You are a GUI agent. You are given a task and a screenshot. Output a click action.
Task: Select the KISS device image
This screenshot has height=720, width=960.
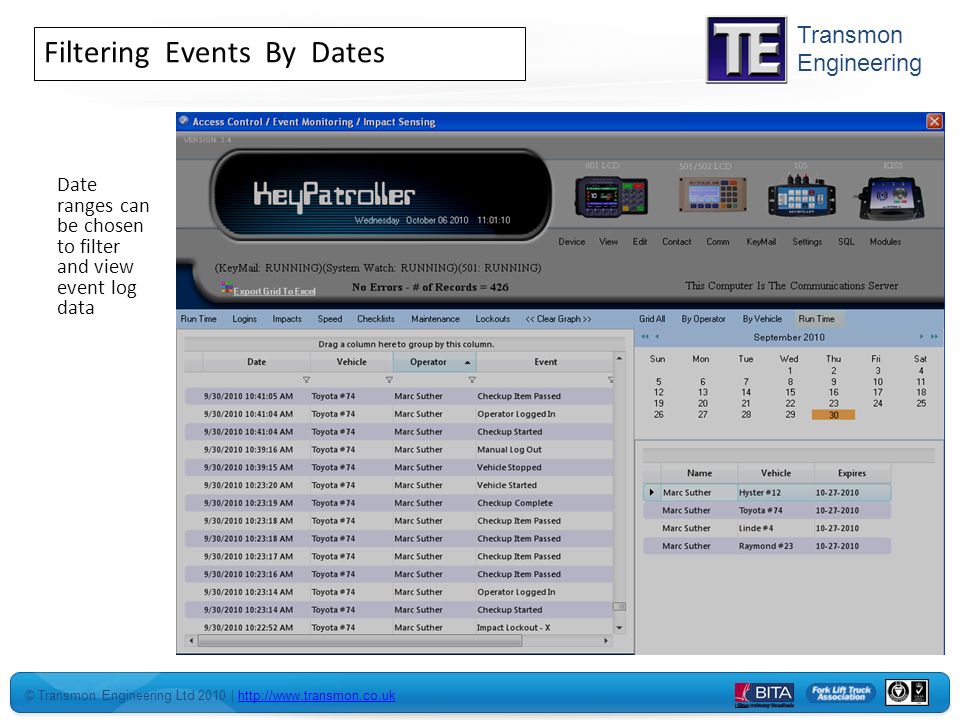pos(893,198)
